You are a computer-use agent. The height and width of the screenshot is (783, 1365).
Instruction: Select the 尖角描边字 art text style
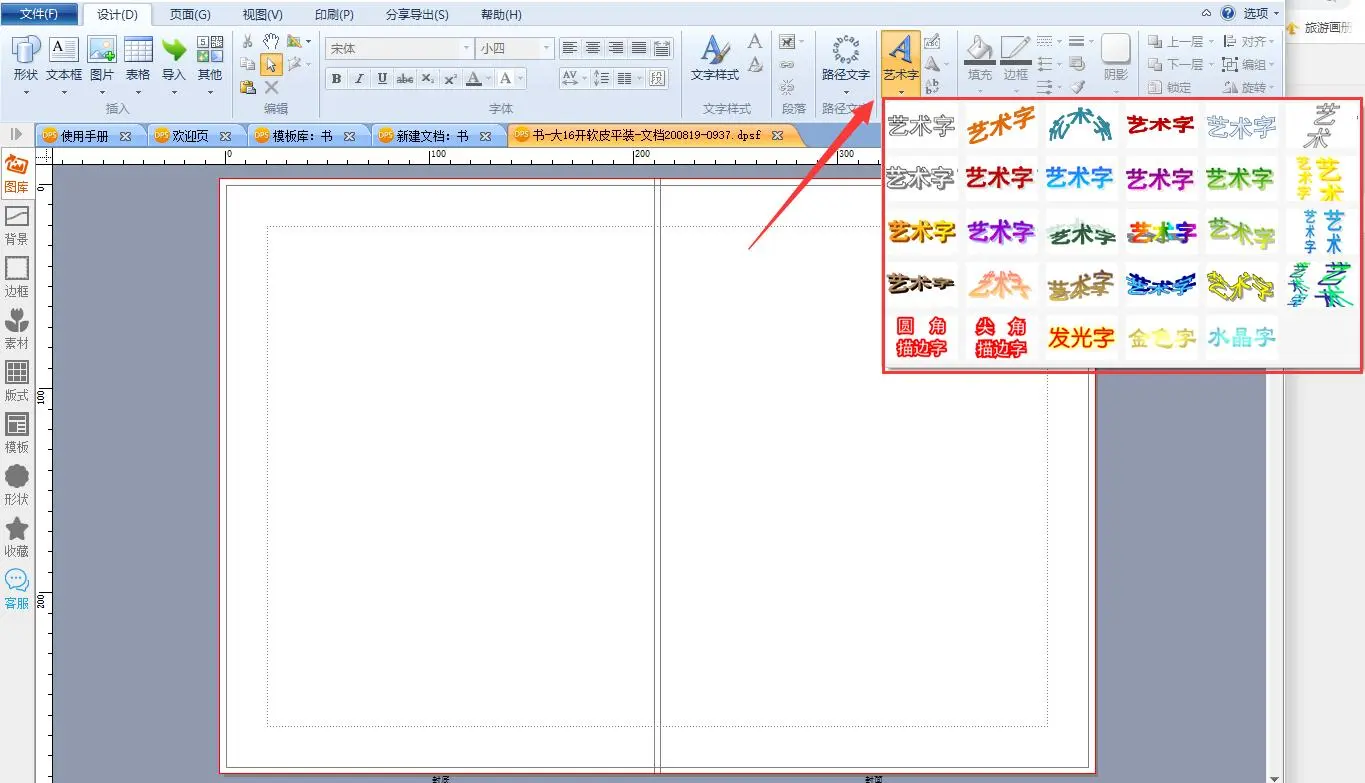click(x=1001, y=338)
